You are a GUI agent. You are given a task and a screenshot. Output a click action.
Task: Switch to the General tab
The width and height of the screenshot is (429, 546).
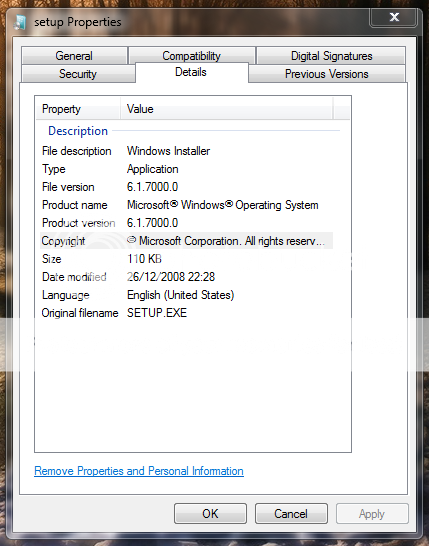tap(74, 56)
